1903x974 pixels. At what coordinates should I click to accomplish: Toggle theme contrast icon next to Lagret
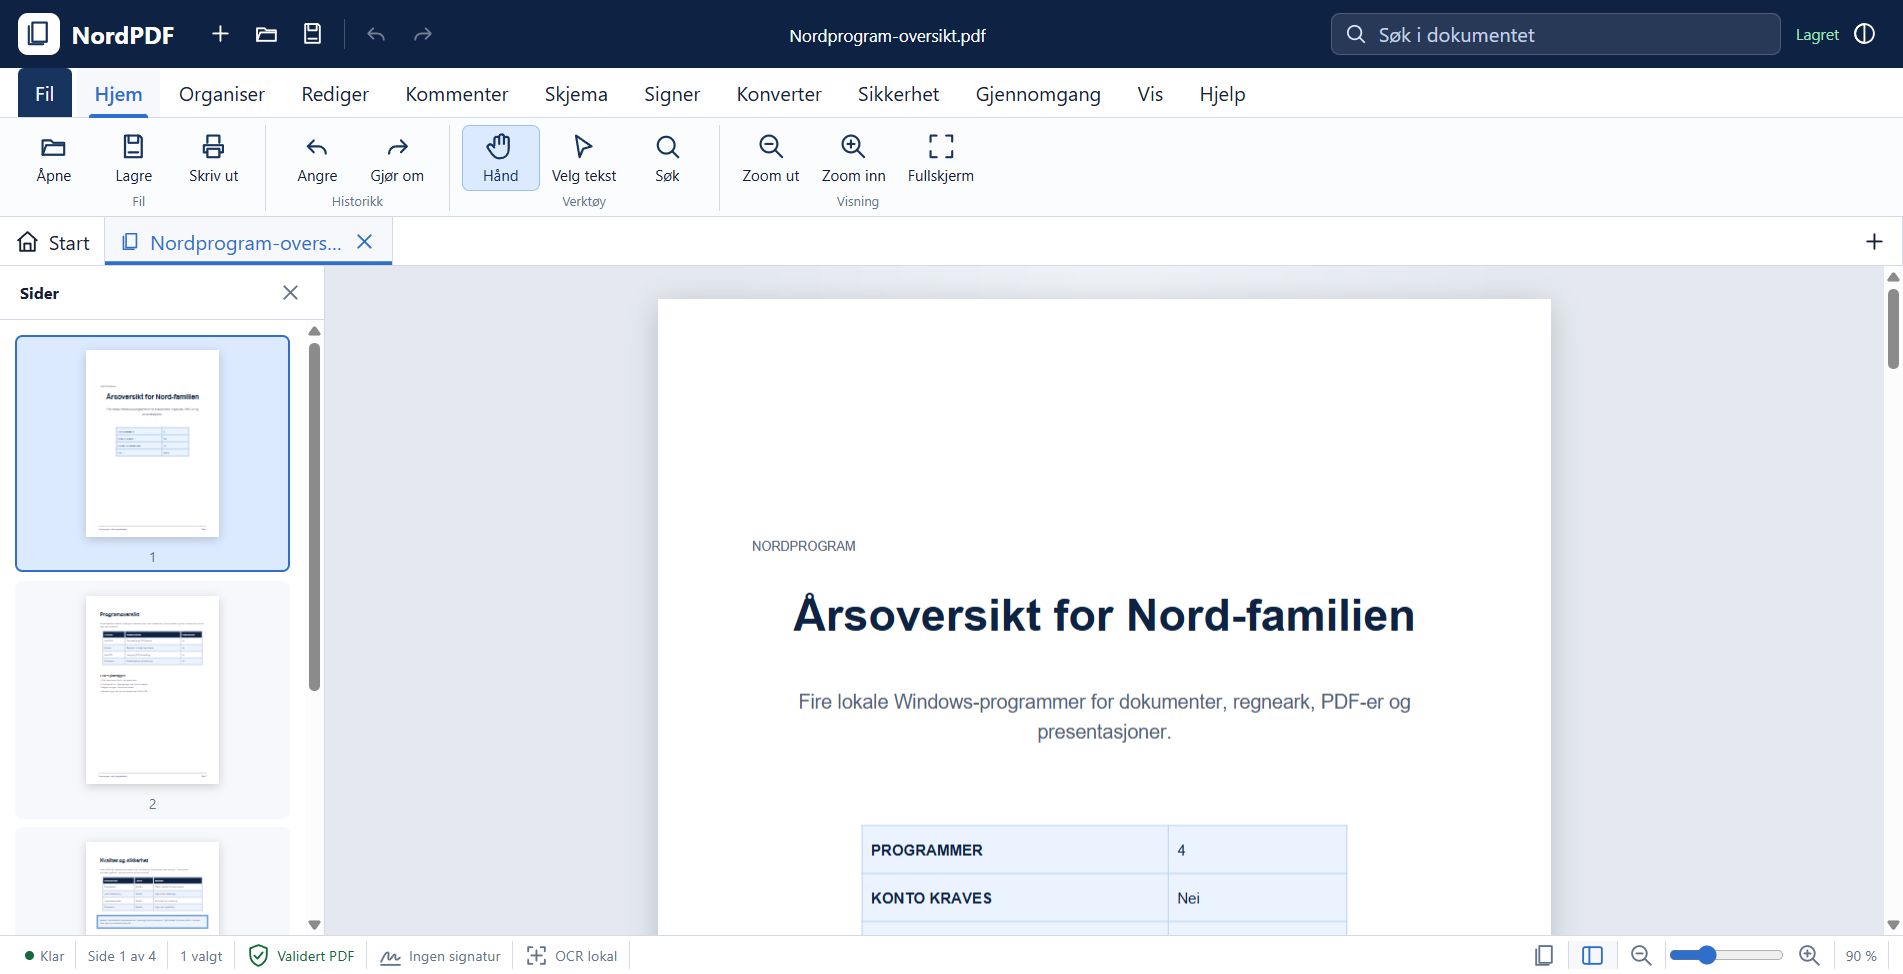coord(1865,34)
